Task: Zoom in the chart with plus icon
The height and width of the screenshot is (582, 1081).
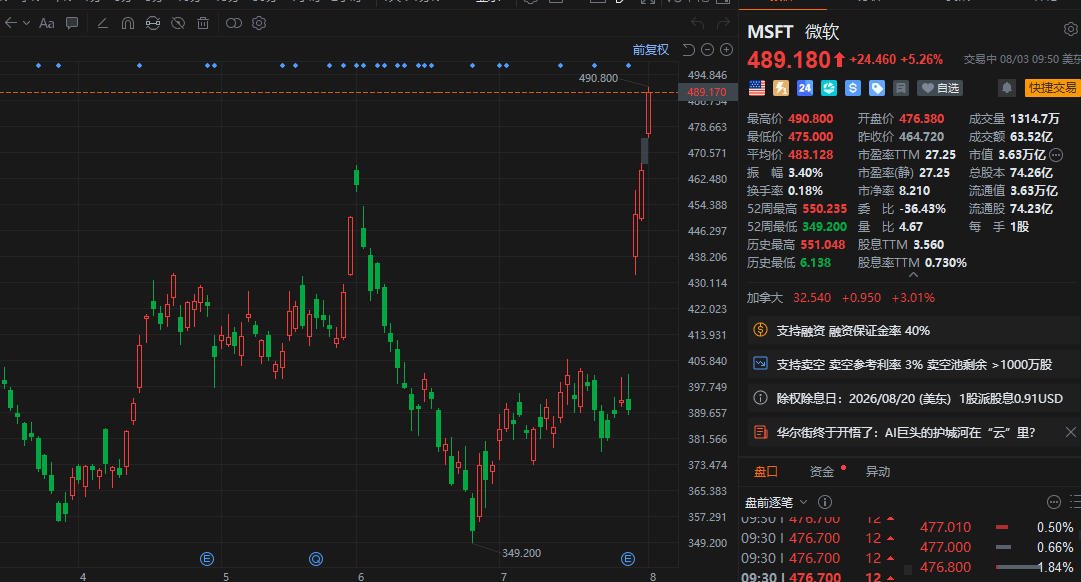Action: tap(727, 50)
